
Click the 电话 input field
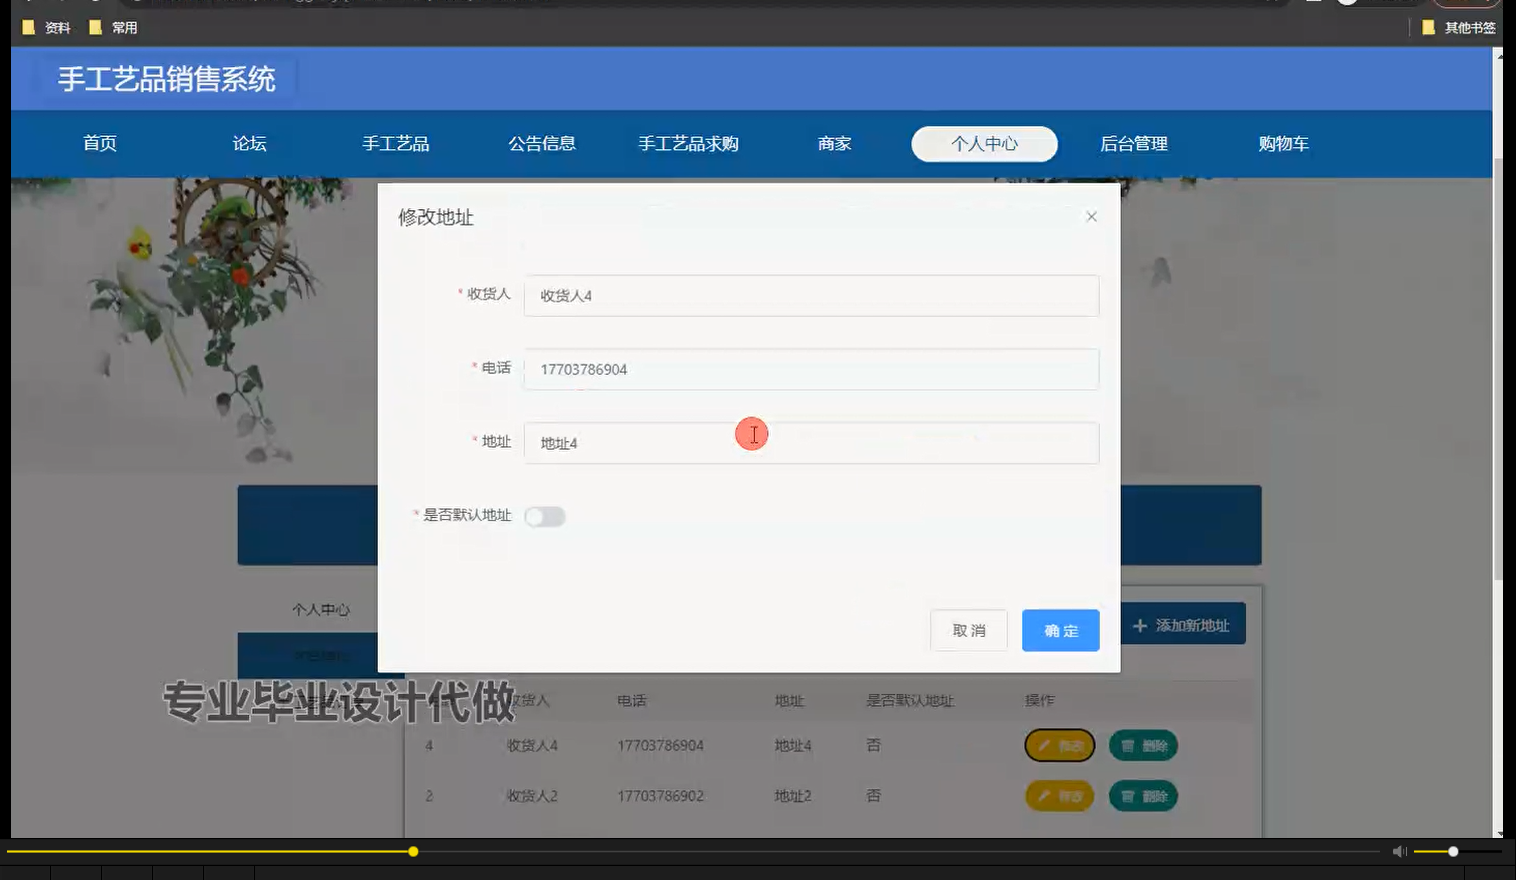click(x=810, y=369)
